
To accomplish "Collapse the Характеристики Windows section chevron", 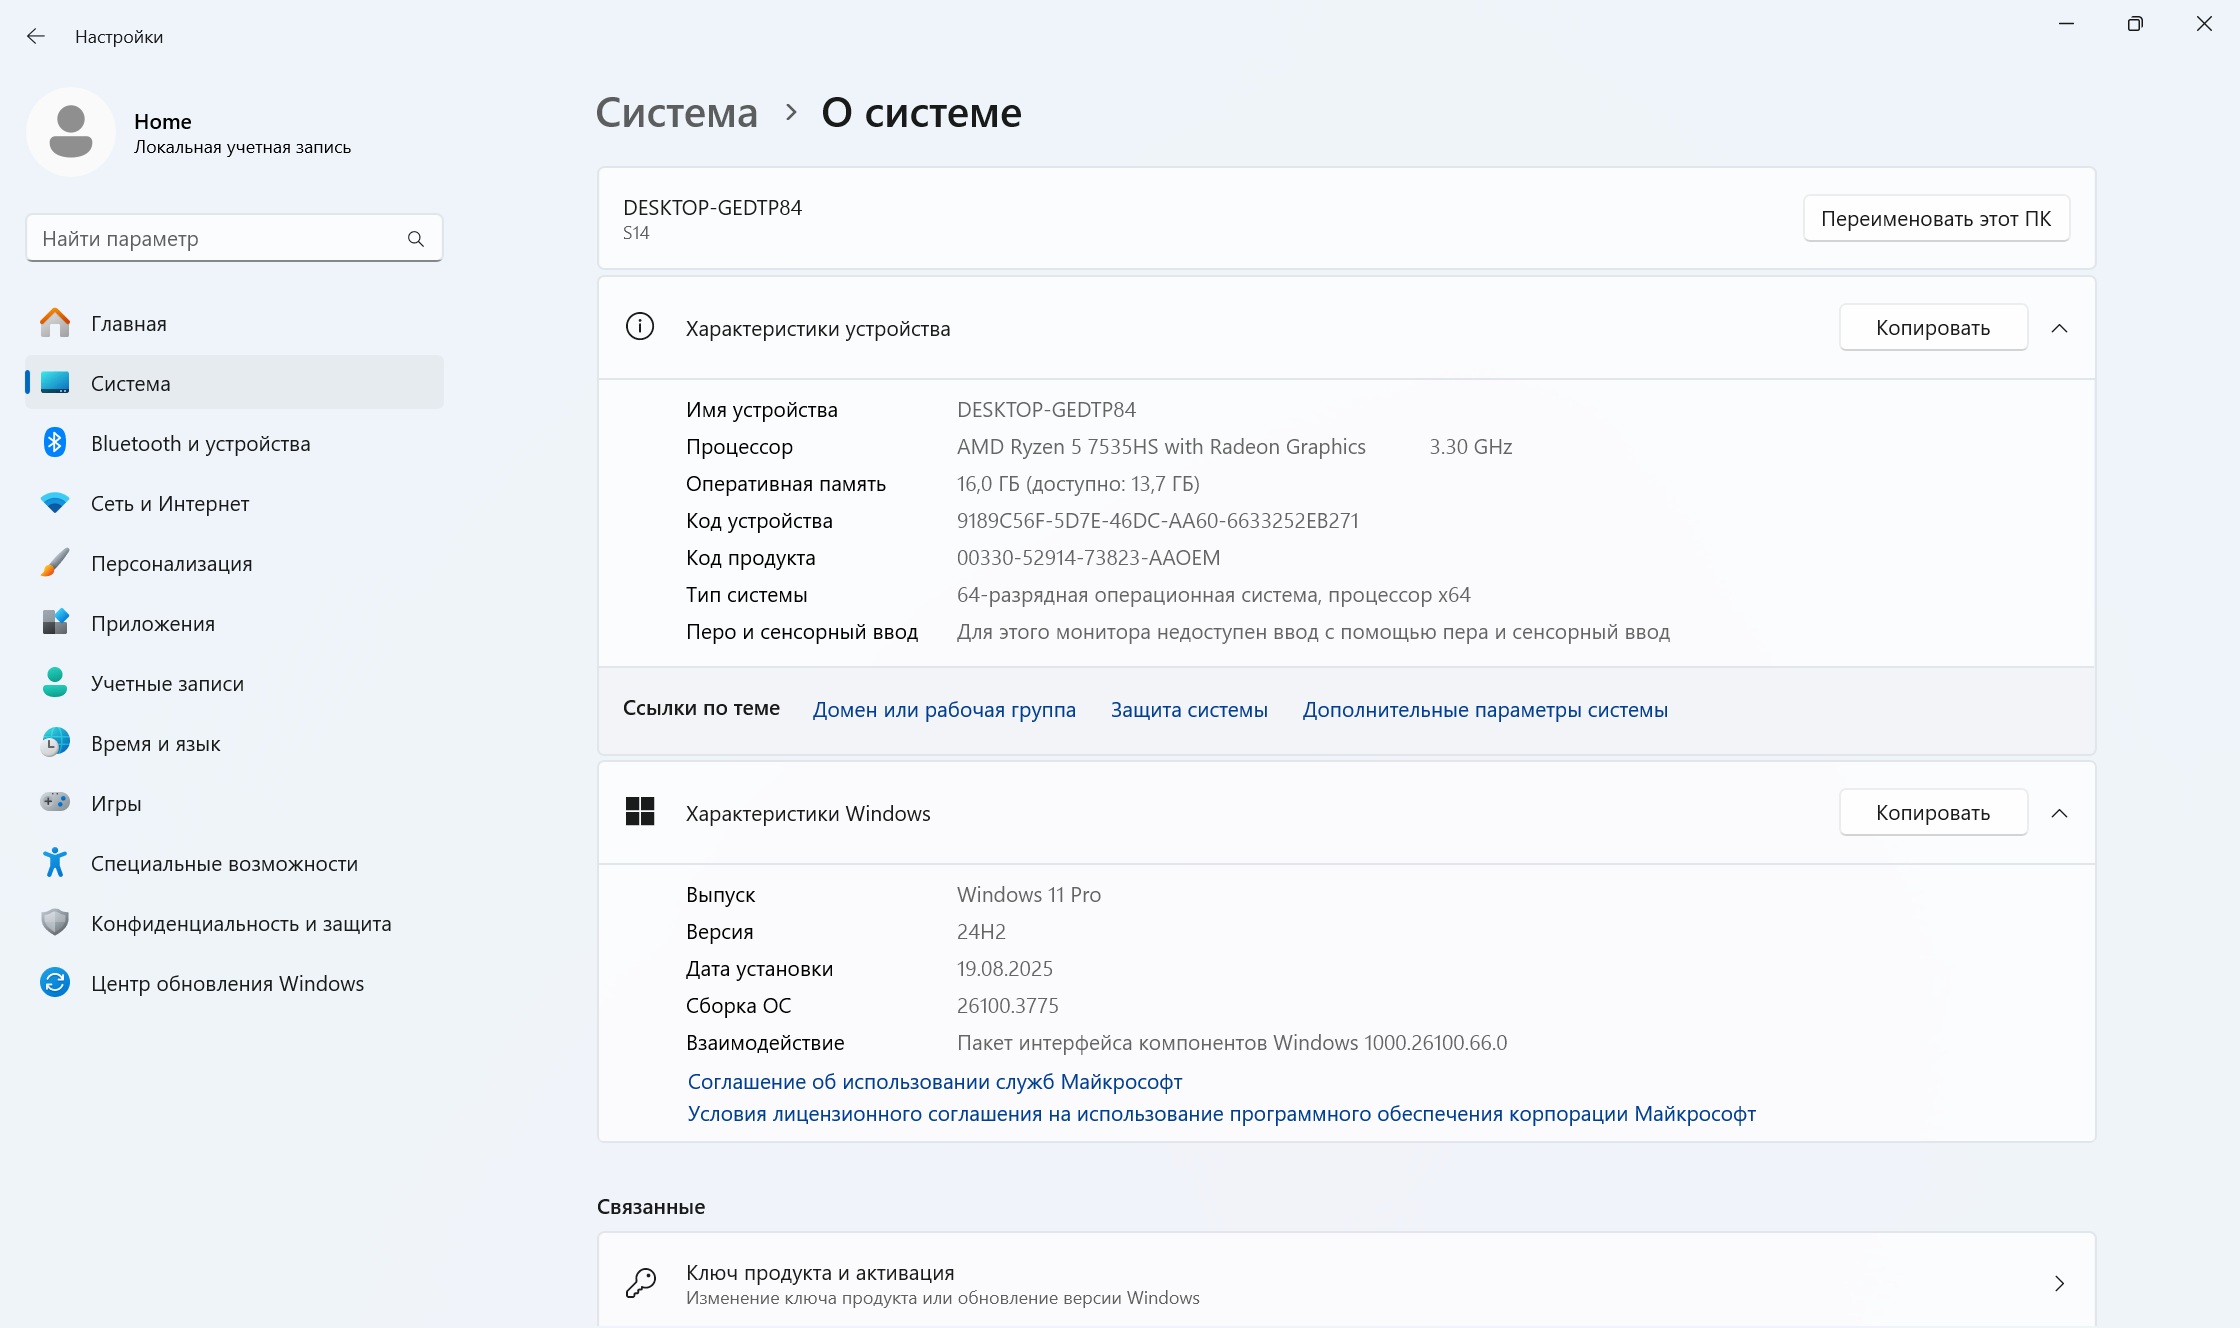I will (x=2059, y=813).
